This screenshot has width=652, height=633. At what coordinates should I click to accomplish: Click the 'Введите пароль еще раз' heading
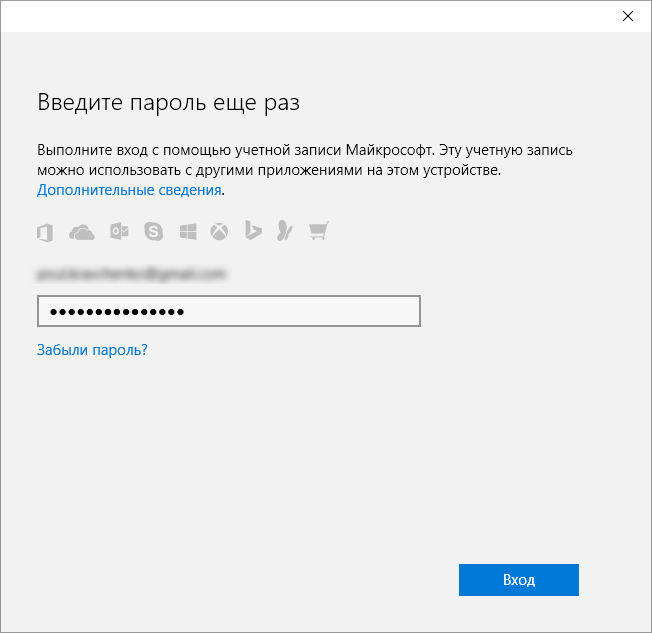[168, 103]
